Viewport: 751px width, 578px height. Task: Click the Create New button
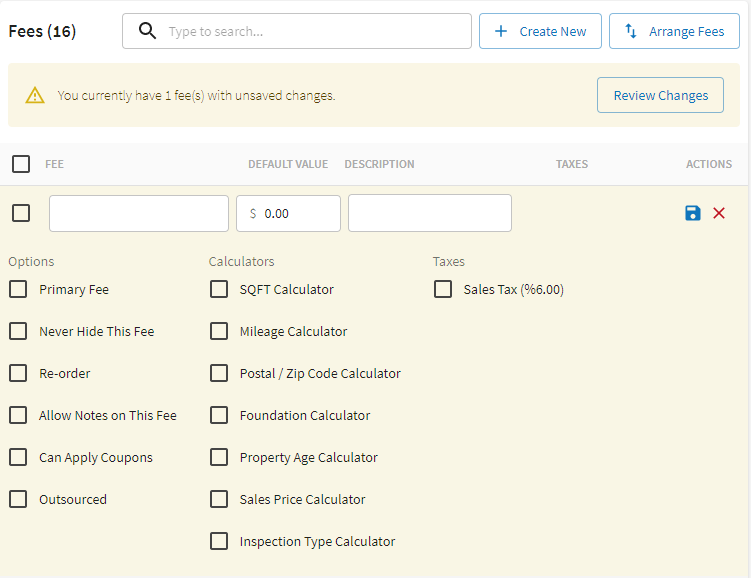coord(540,31)
